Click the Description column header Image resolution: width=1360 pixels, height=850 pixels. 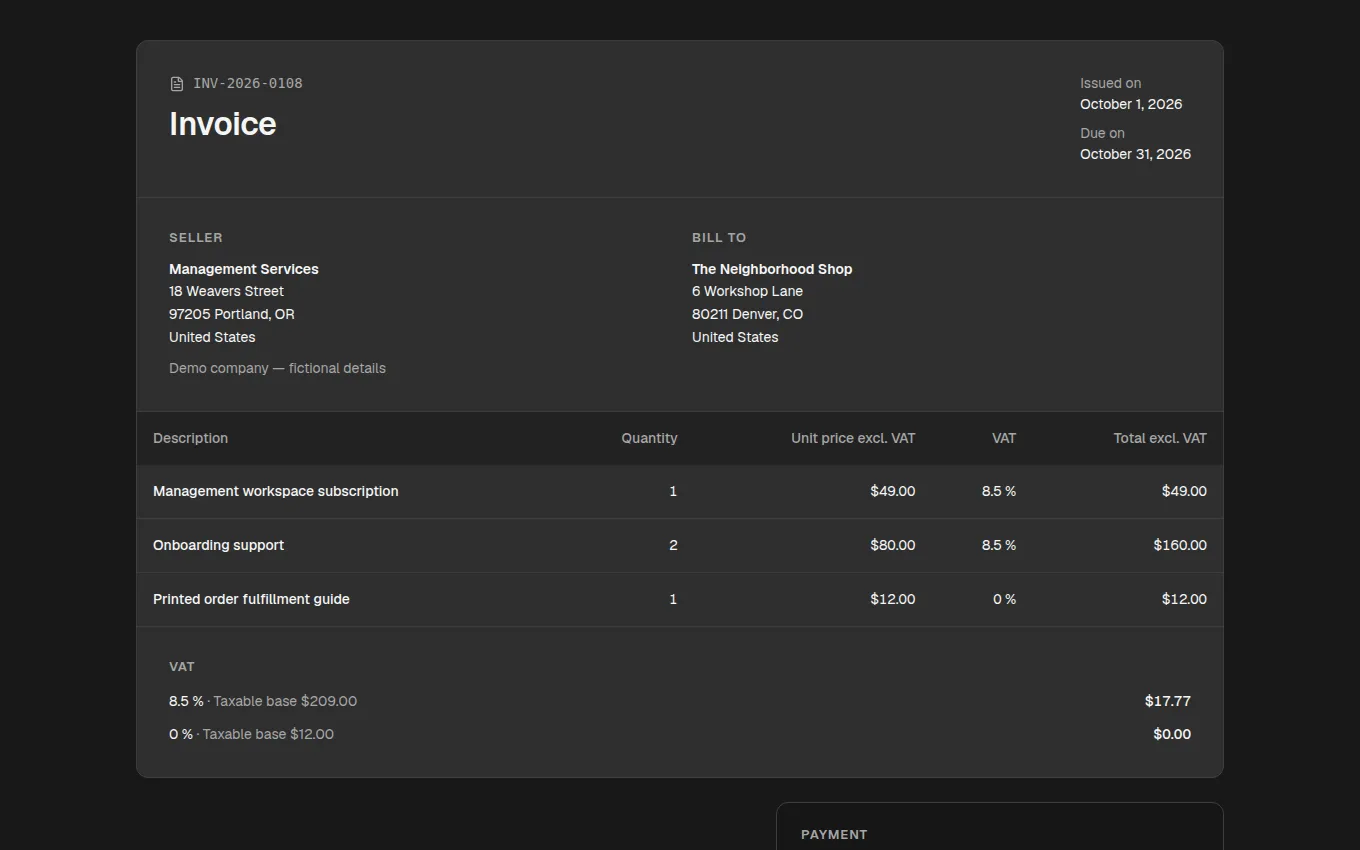190,438
